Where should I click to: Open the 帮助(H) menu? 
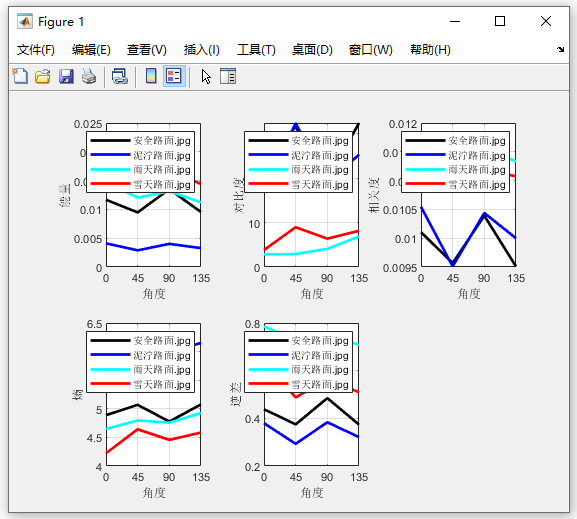[x=430, y=50]
